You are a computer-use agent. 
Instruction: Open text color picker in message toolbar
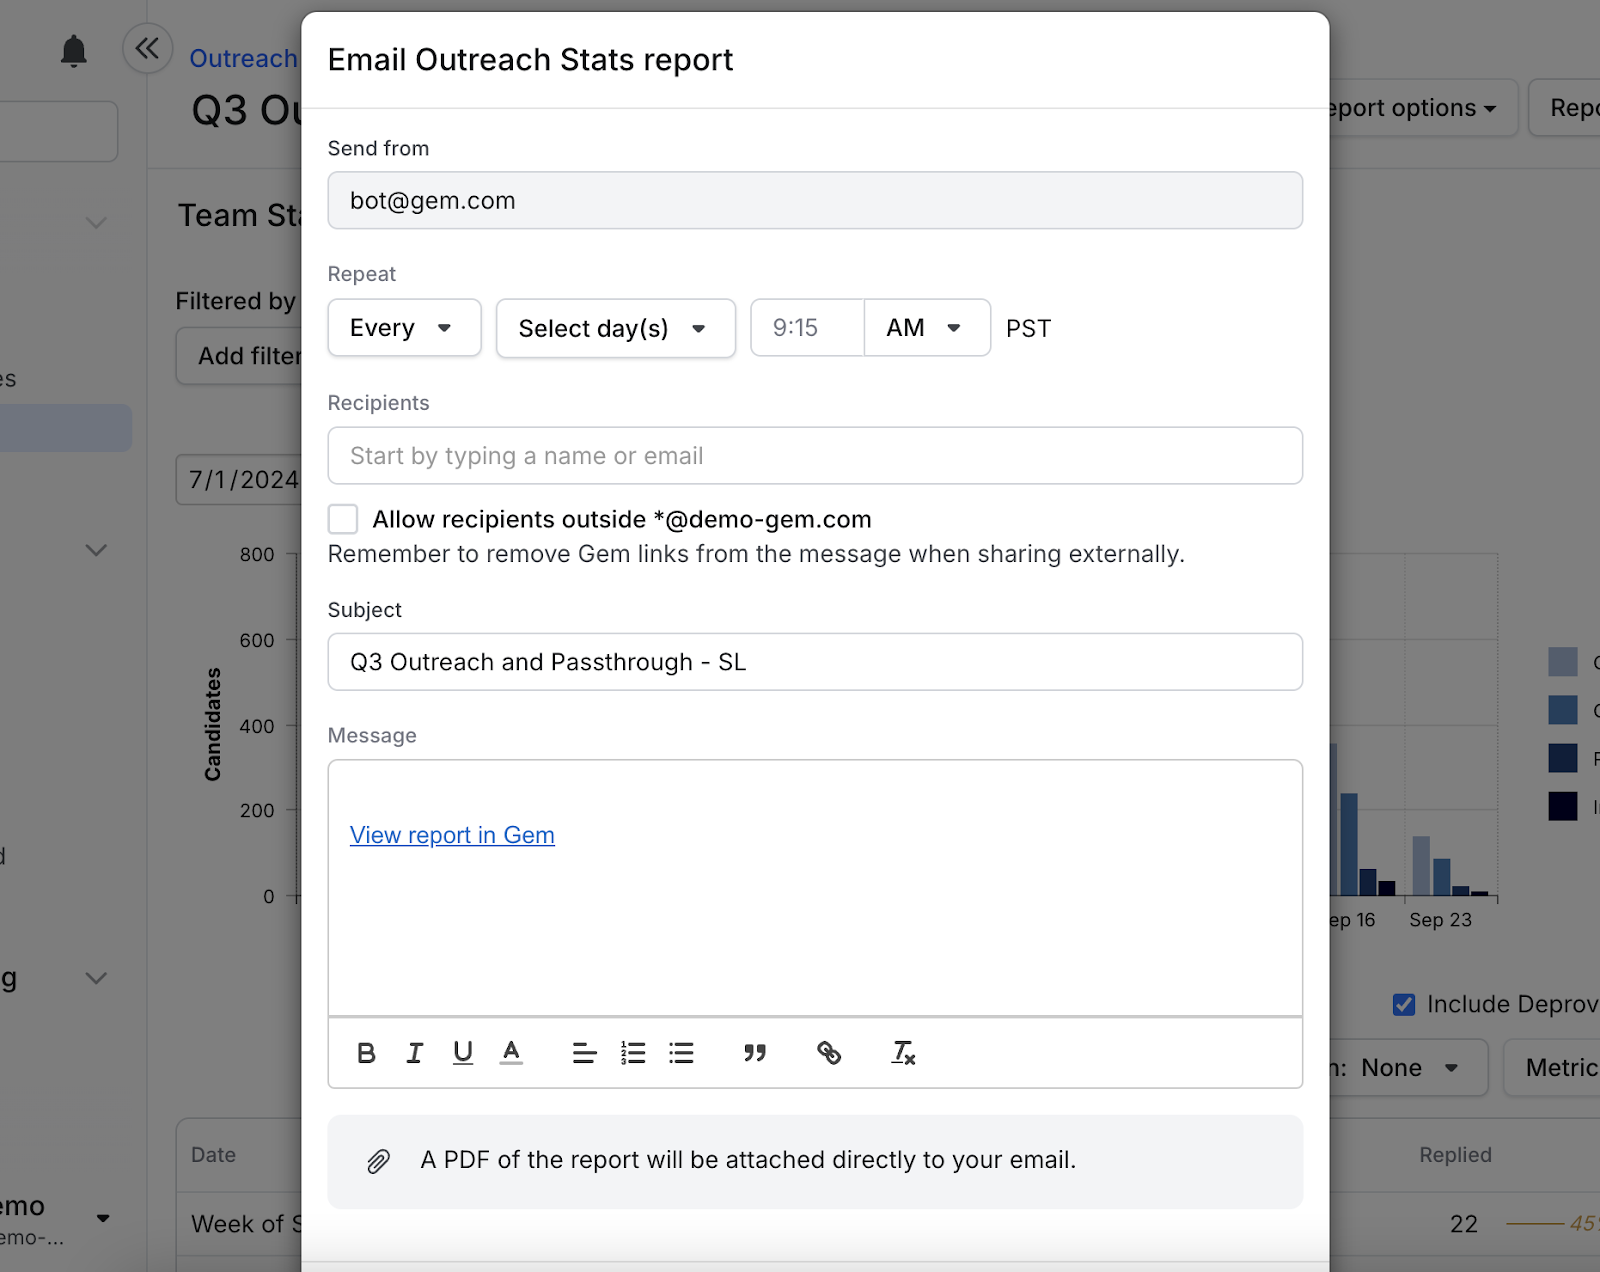coord(511,1053)
